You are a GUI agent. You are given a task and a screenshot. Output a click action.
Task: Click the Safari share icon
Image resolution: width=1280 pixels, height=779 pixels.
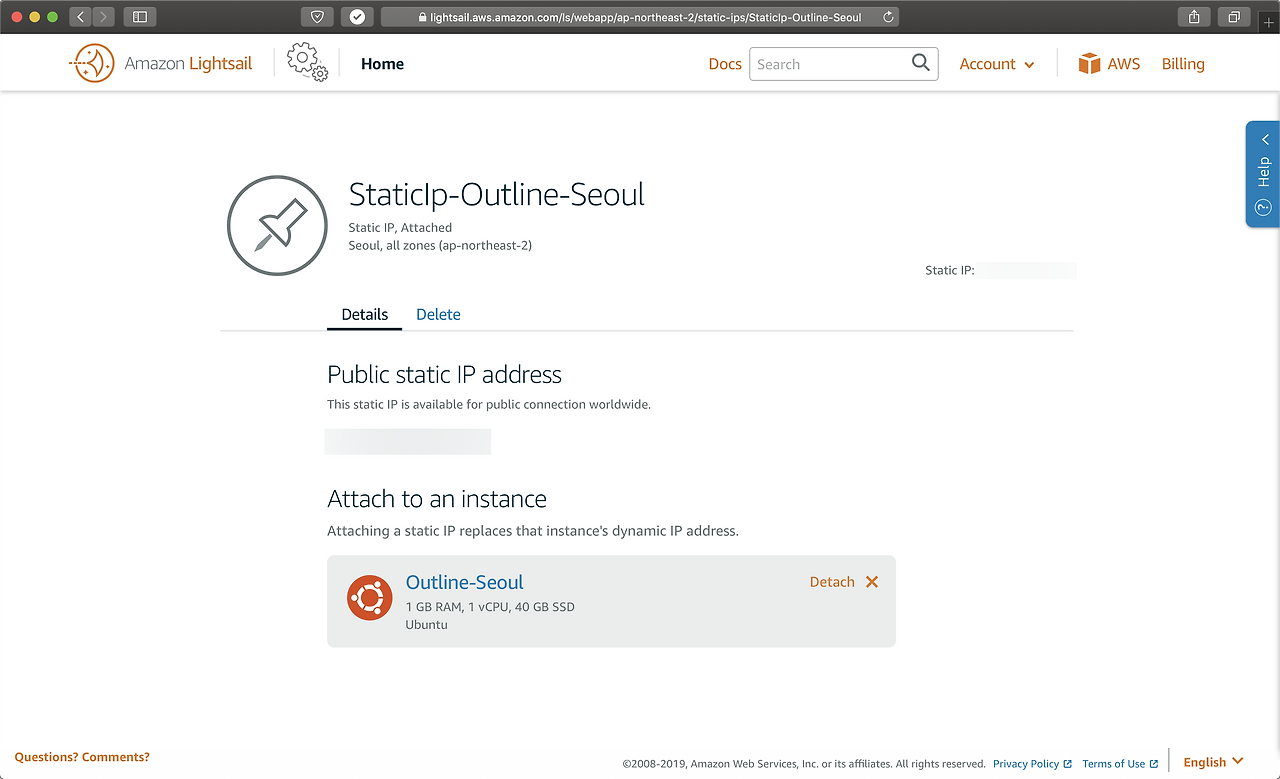coord(1194,17)
